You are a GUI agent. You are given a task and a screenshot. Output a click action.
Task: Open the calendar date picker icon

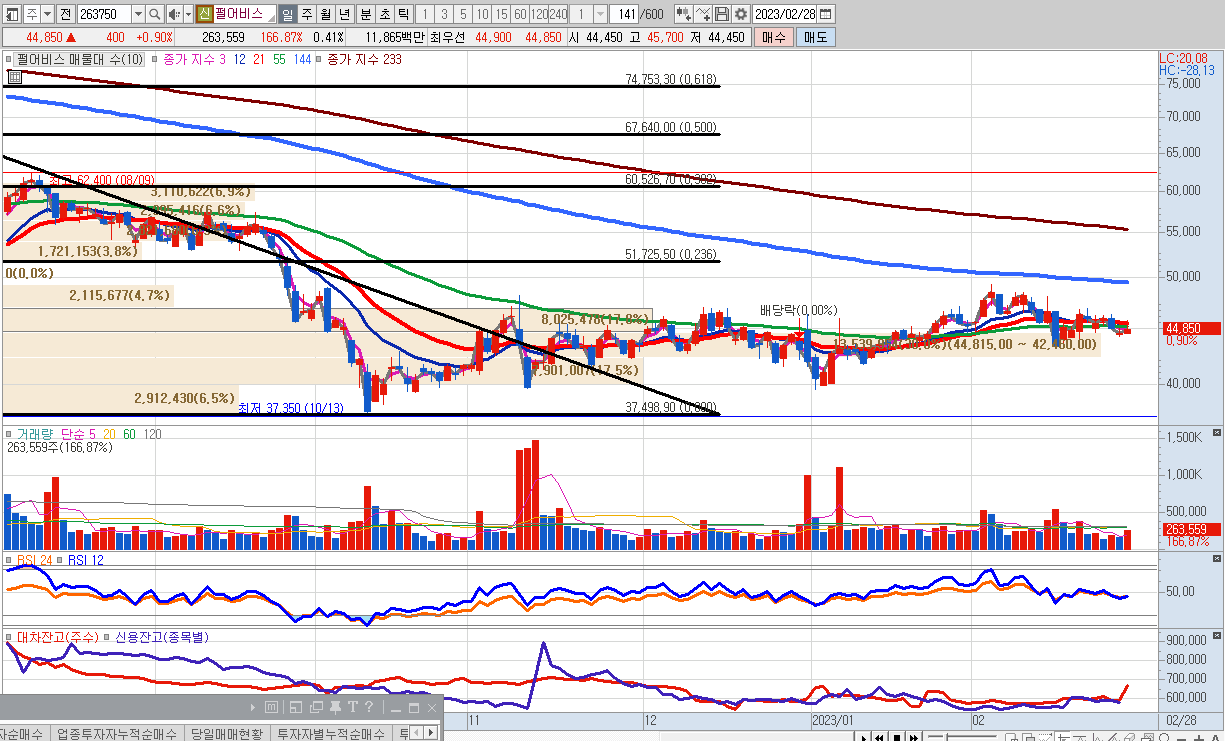(x=825, y=14)
